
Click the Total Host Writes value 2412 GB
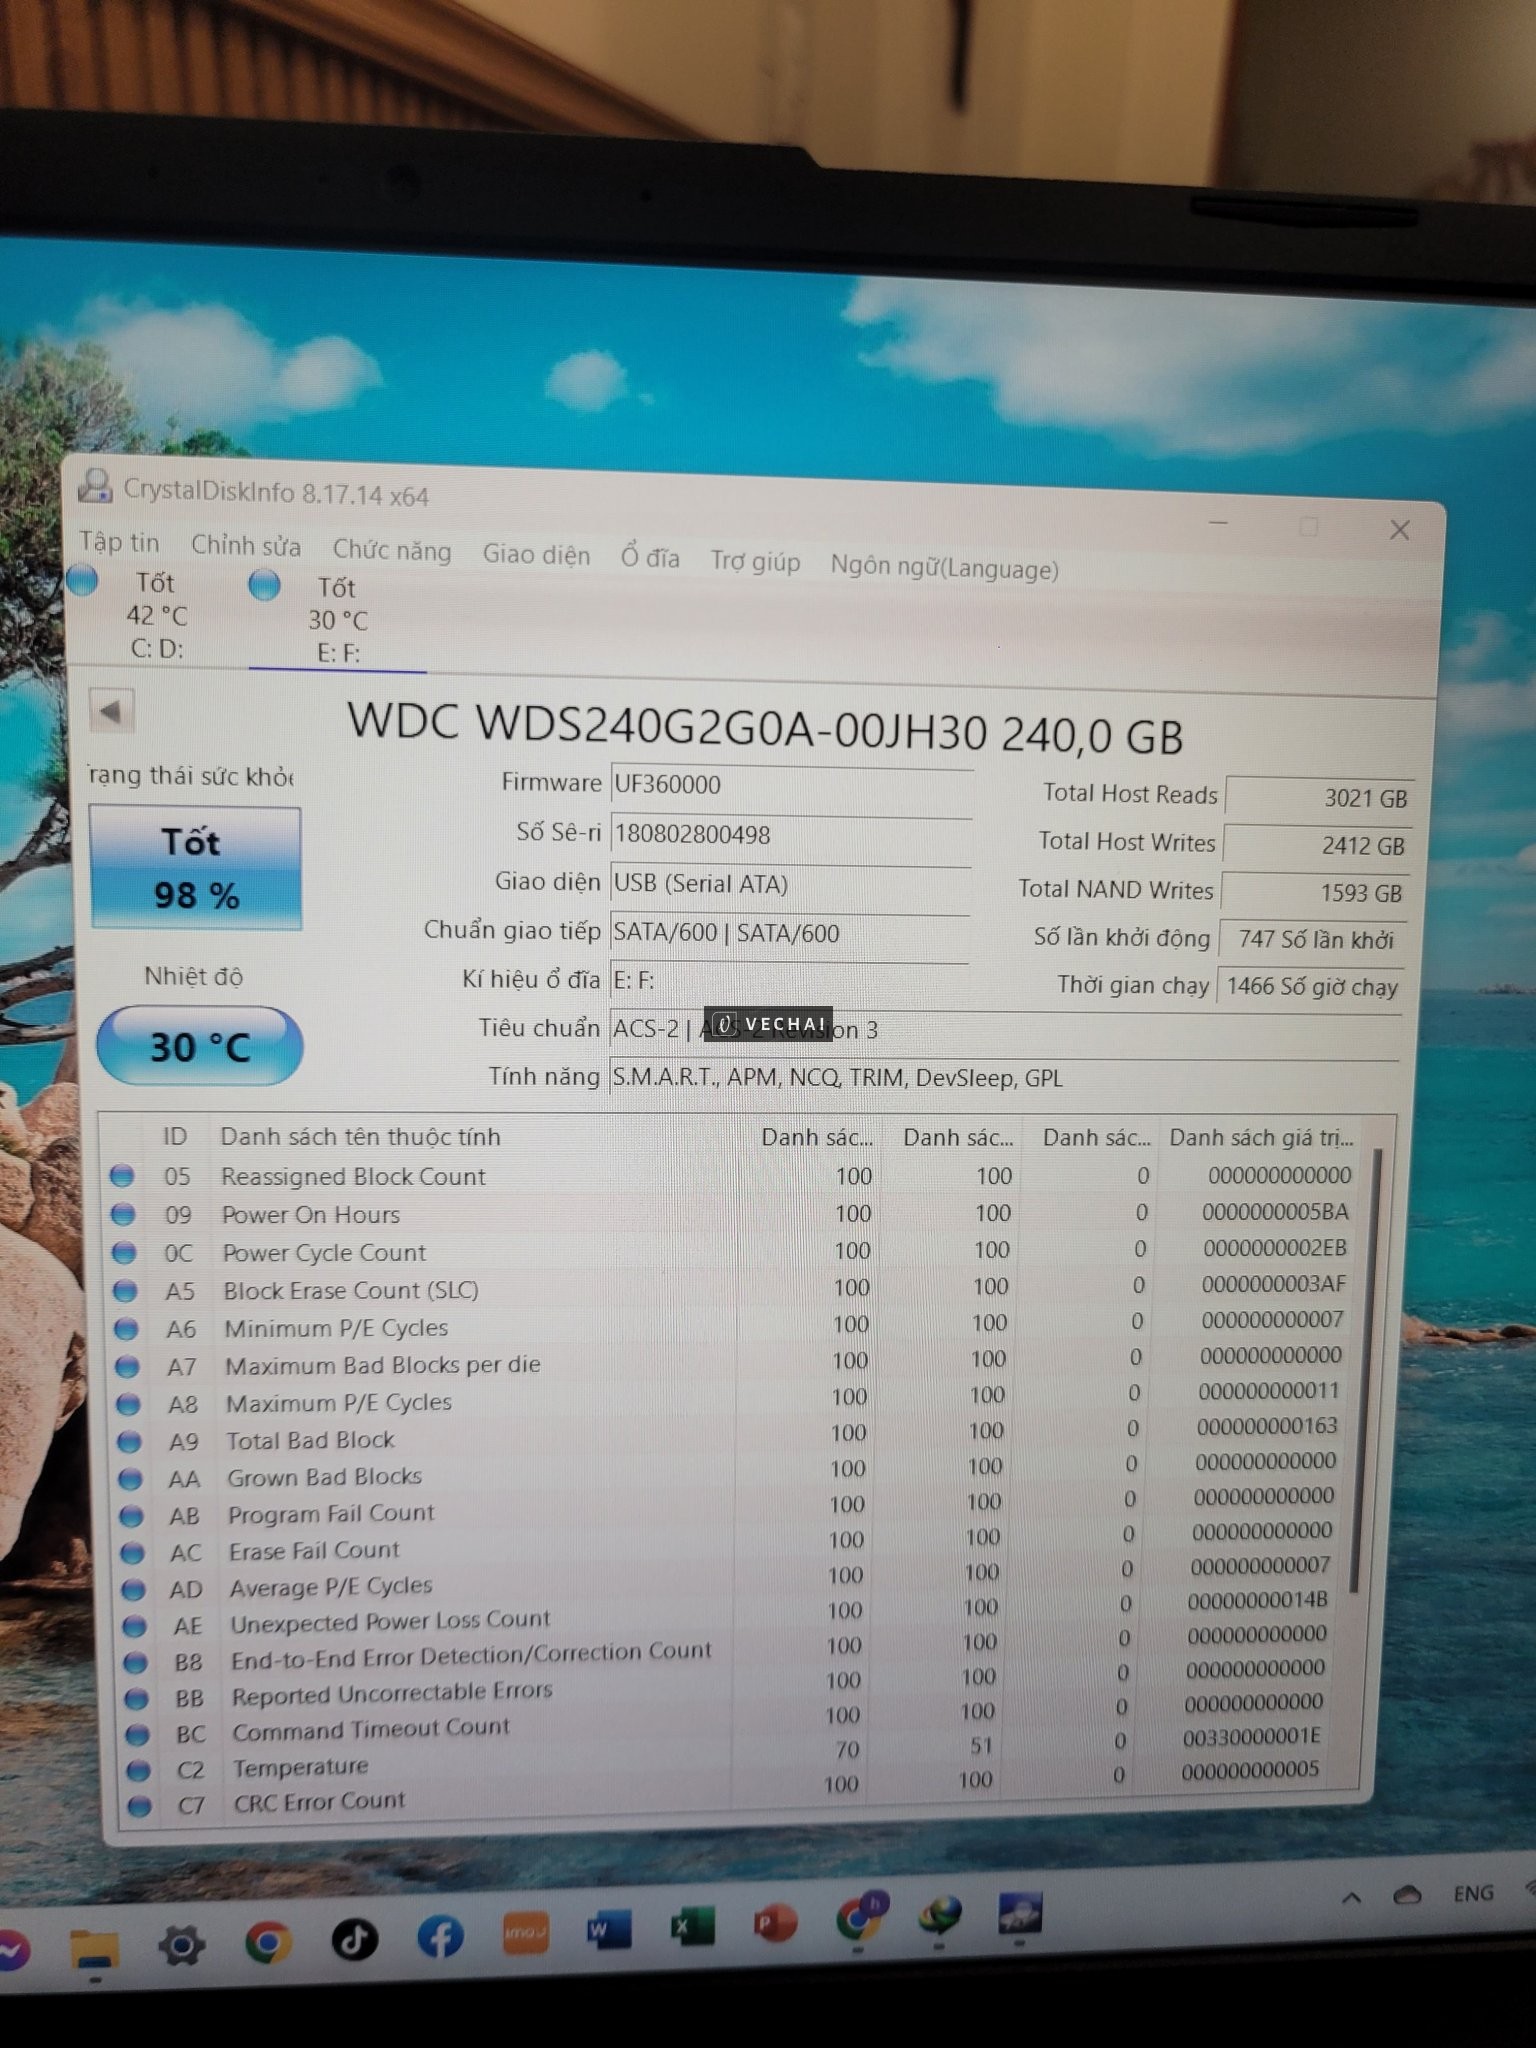pyautogui.click(x=1317, y=845)
